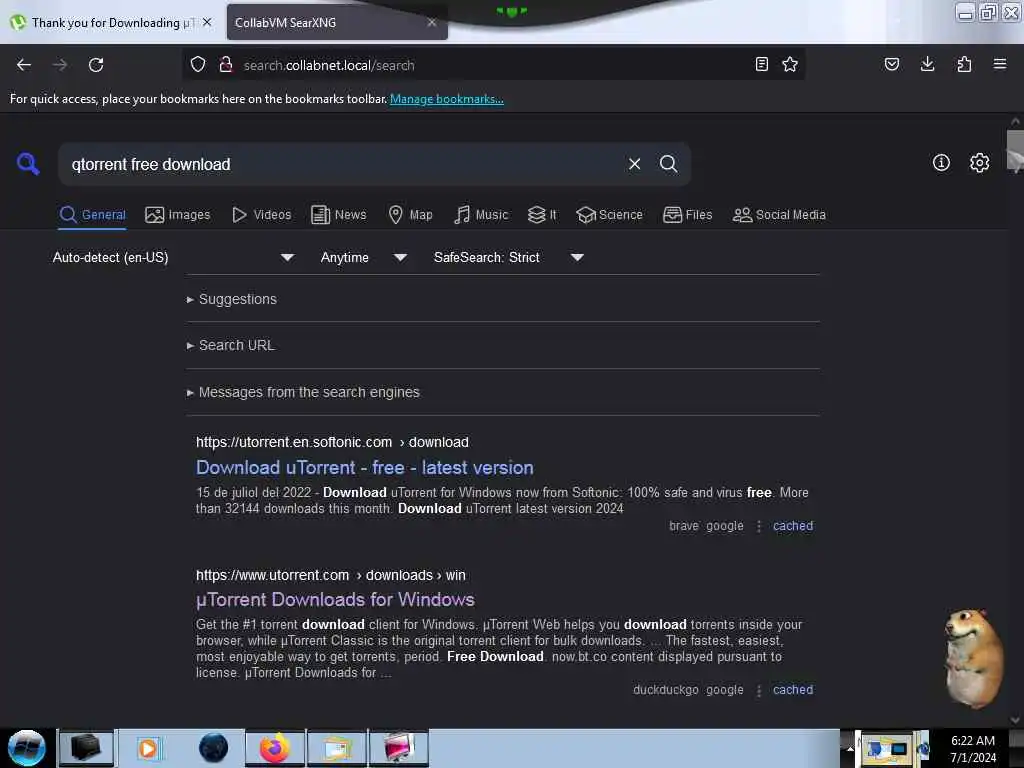Viewport: 1024px width, 768px height.
Task: Open the SafeSearch Strict dropdown
Action: (x=508, y=257)
